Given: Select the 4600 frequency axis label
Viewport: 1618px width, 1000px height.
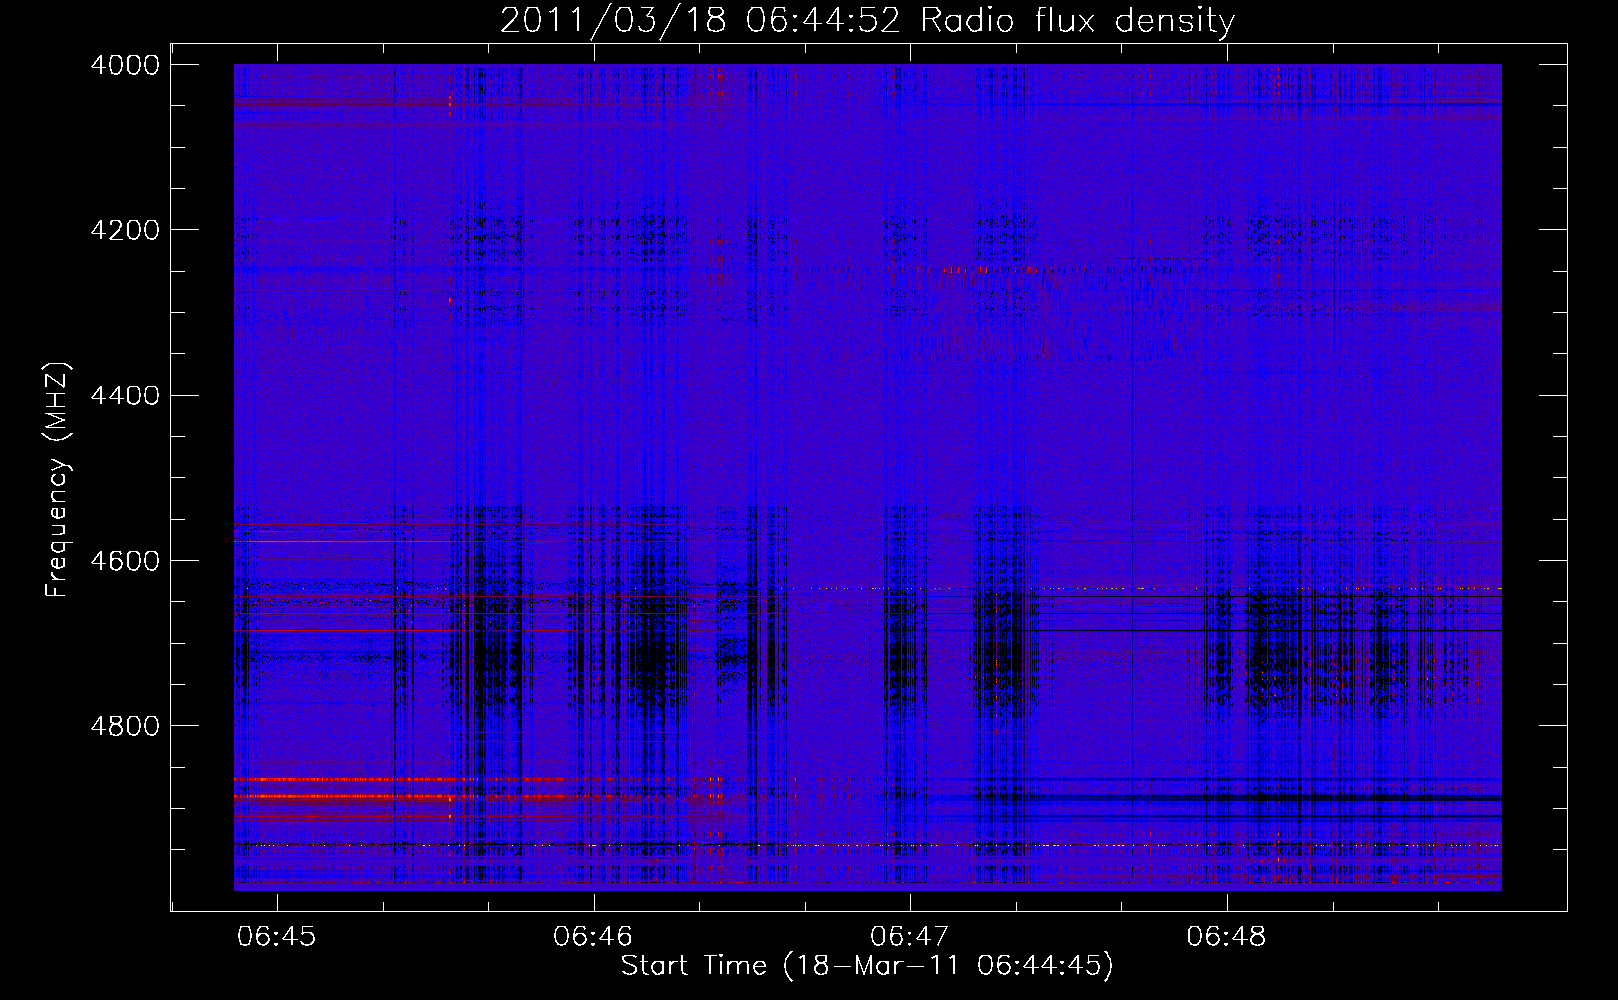Looking at the screenshot, I should tap(125, 561).
